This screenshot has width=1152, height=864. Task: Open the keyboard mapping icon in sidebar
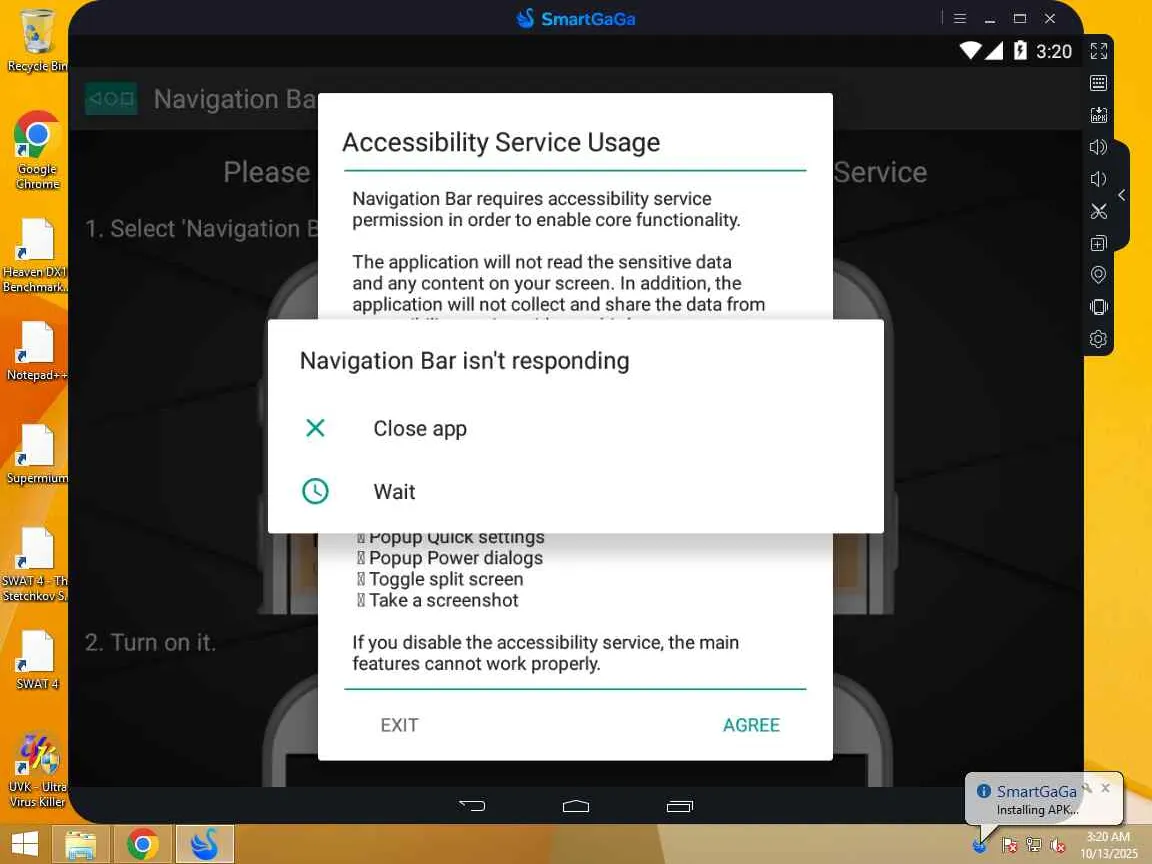tap(1098, 83)
